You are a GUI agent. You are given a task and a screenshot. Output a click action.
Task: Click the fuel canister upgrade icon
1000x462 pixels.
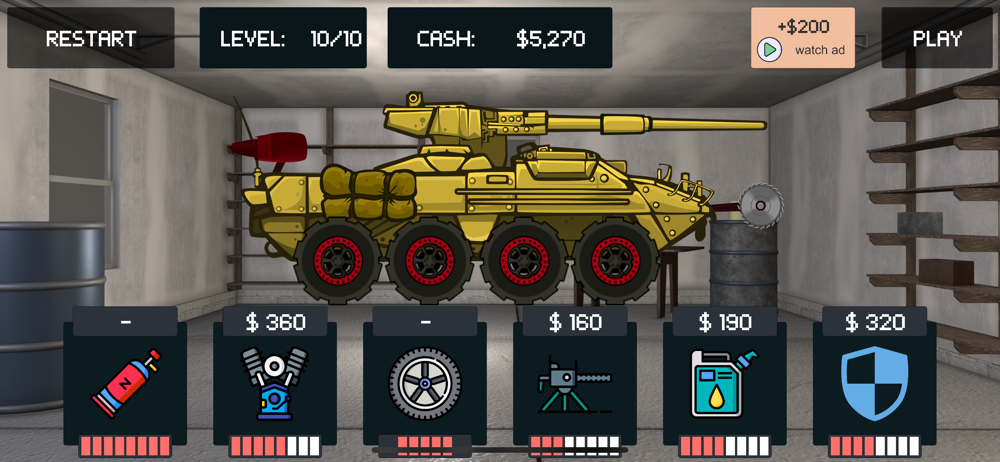pyautogui.click(x=725, y=384)
